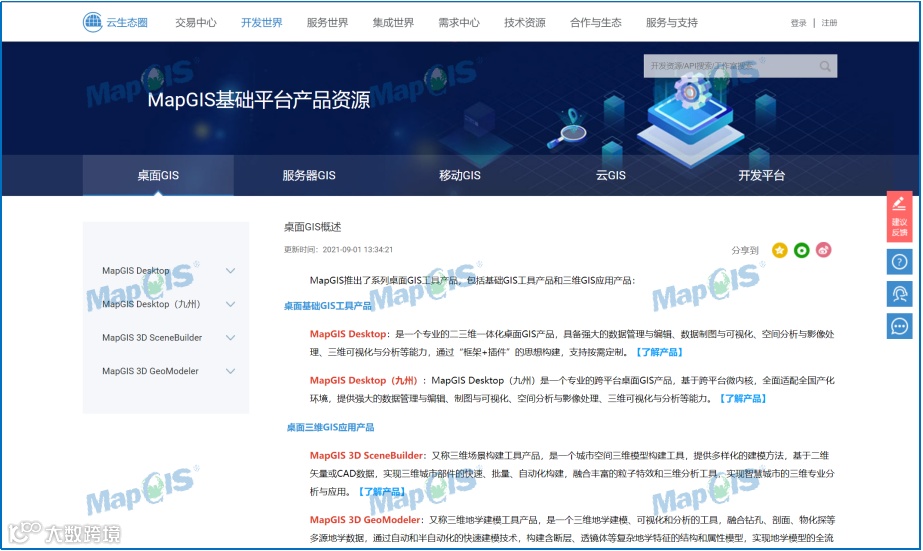Expand the MapGIS Desktop sidebar chevron
Viewport: 923px width, 551px height.
[230, 271]
